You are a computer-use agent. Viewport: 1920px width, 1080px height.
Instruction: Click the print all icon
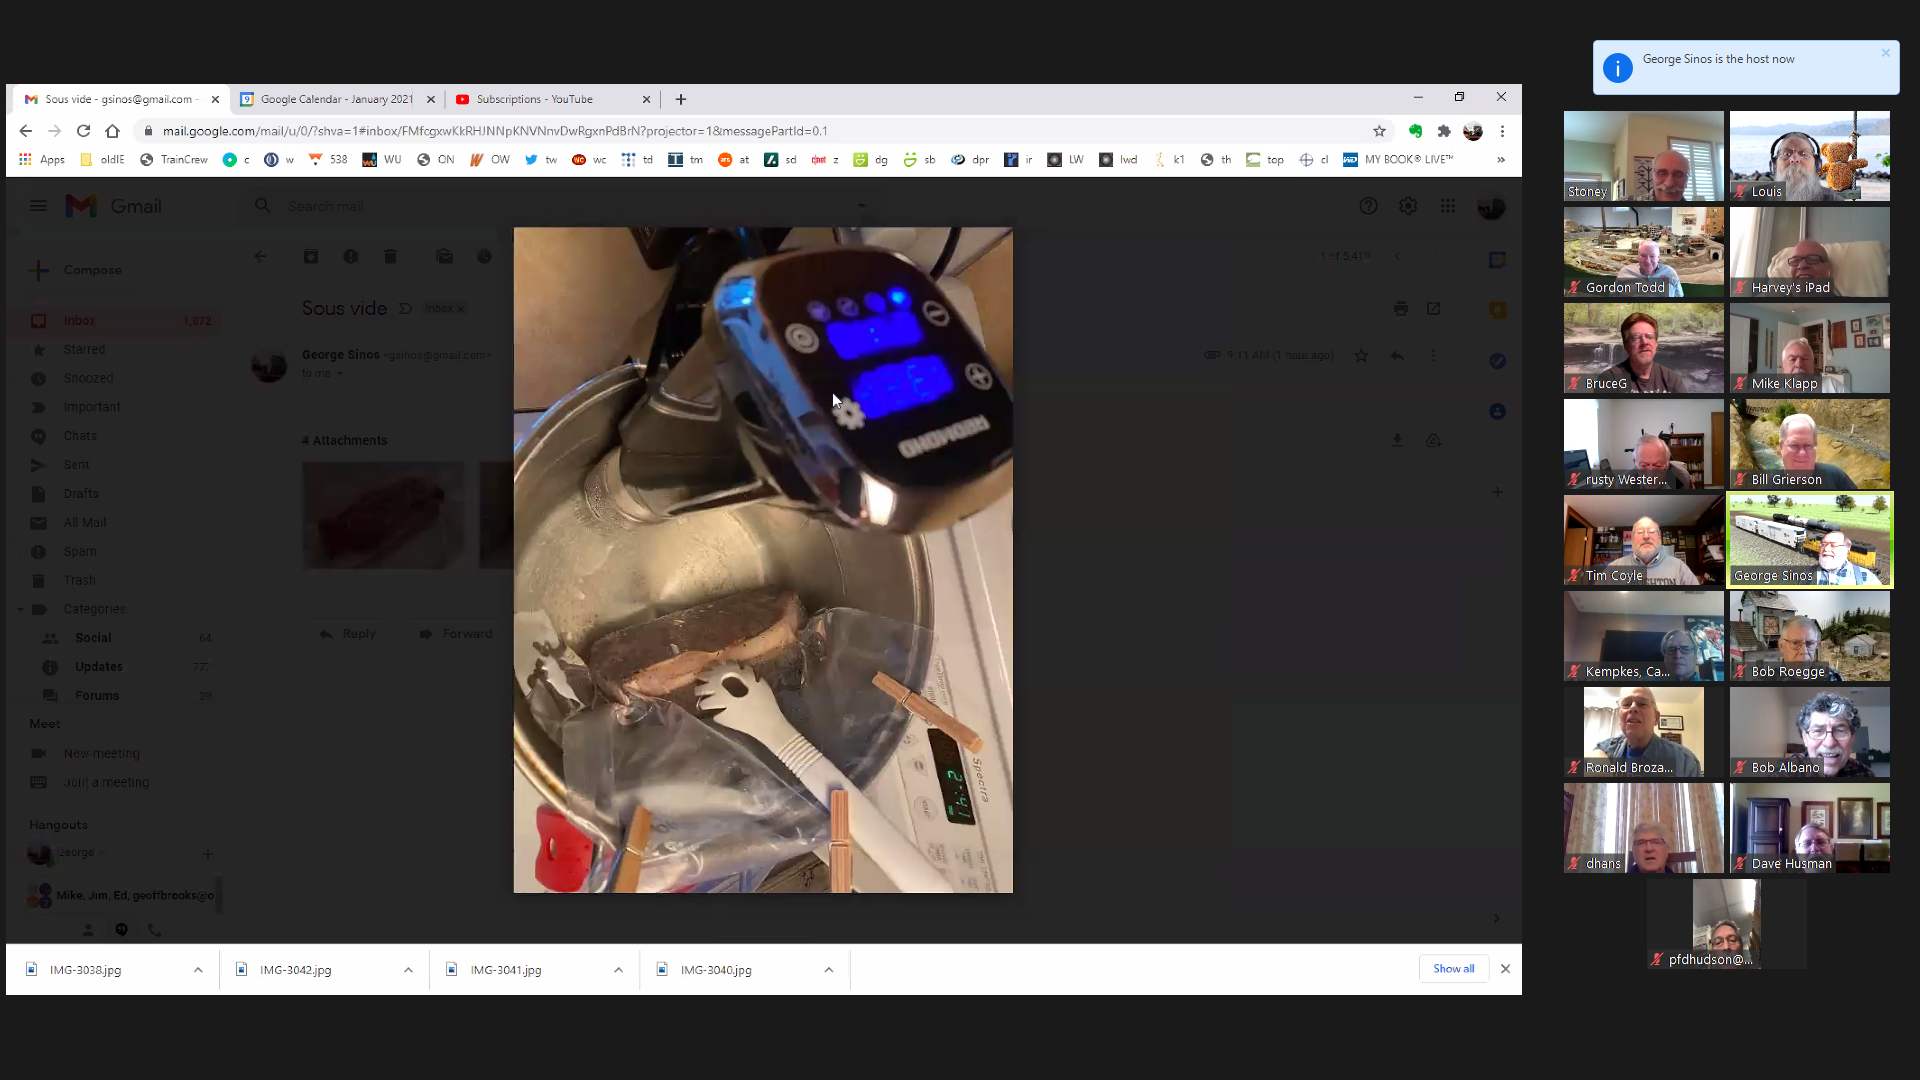click(1400, 309)
